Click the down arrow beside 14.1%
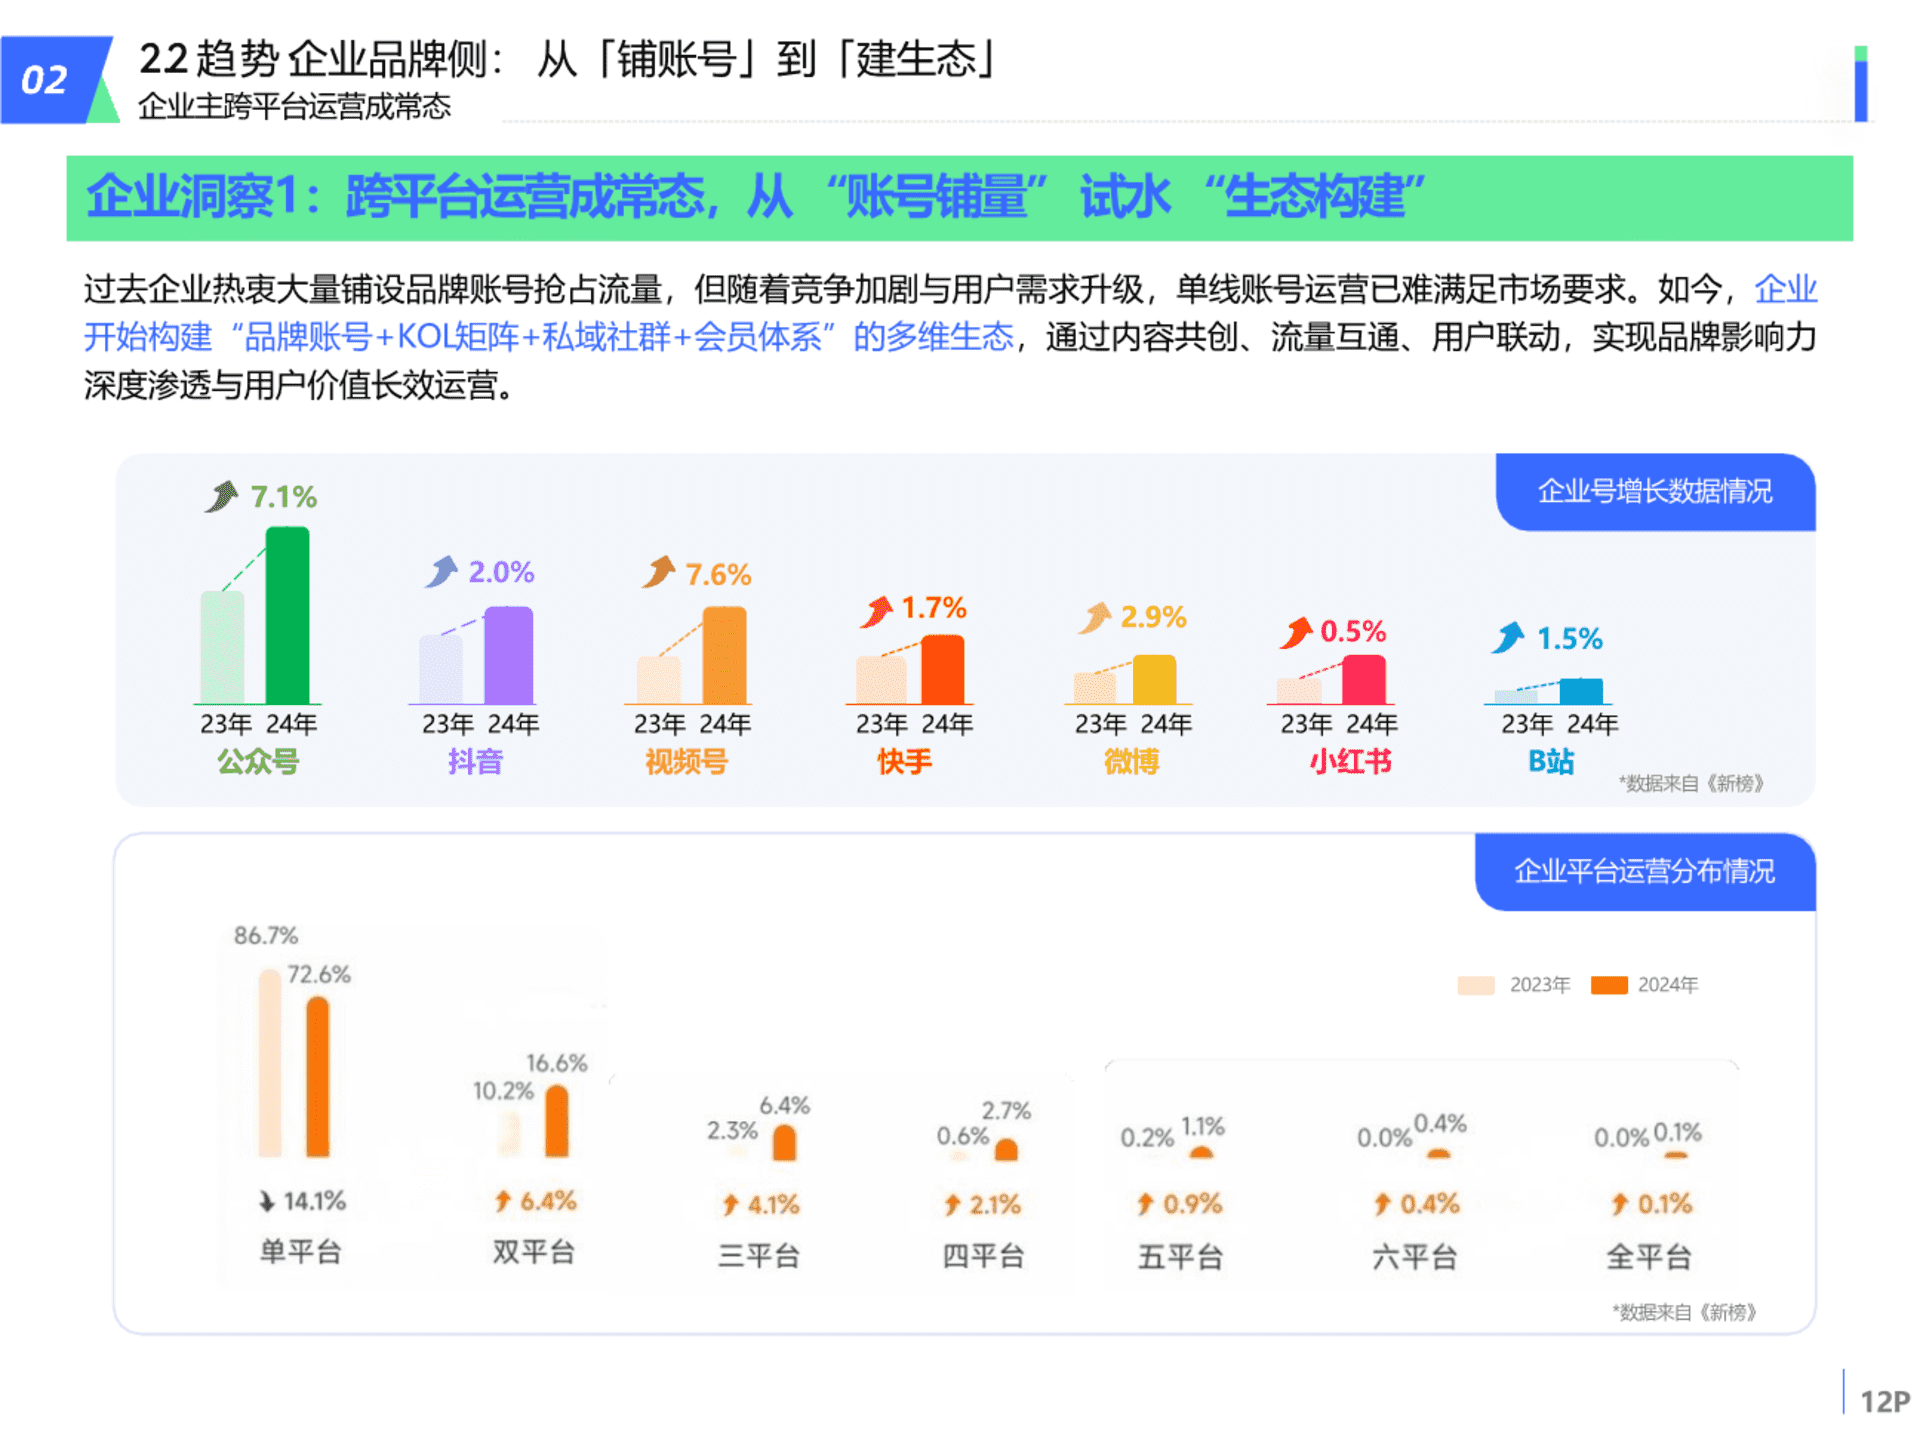The height and width of the screenshot is (1440, 1920). tap(266, 1201)
